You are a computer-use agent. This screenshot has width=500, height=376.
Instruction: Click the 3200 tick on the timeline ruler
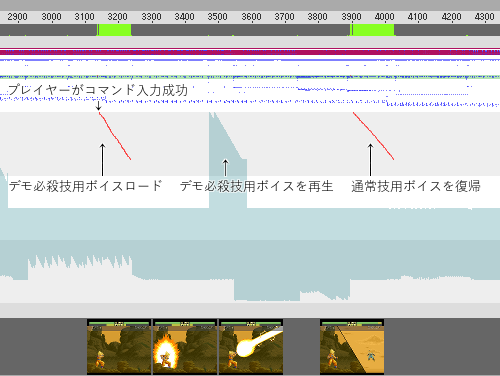click(117, 17)
